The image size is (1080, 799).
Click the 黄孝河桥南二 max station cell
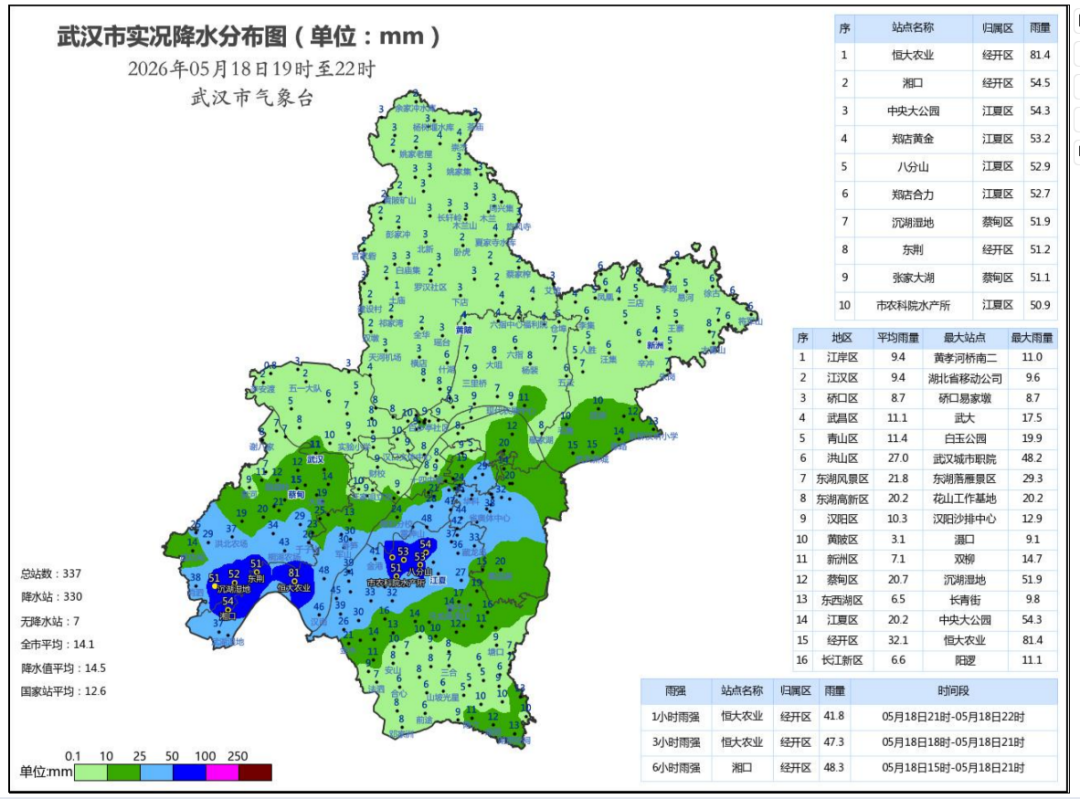click(x=964, y=357)
